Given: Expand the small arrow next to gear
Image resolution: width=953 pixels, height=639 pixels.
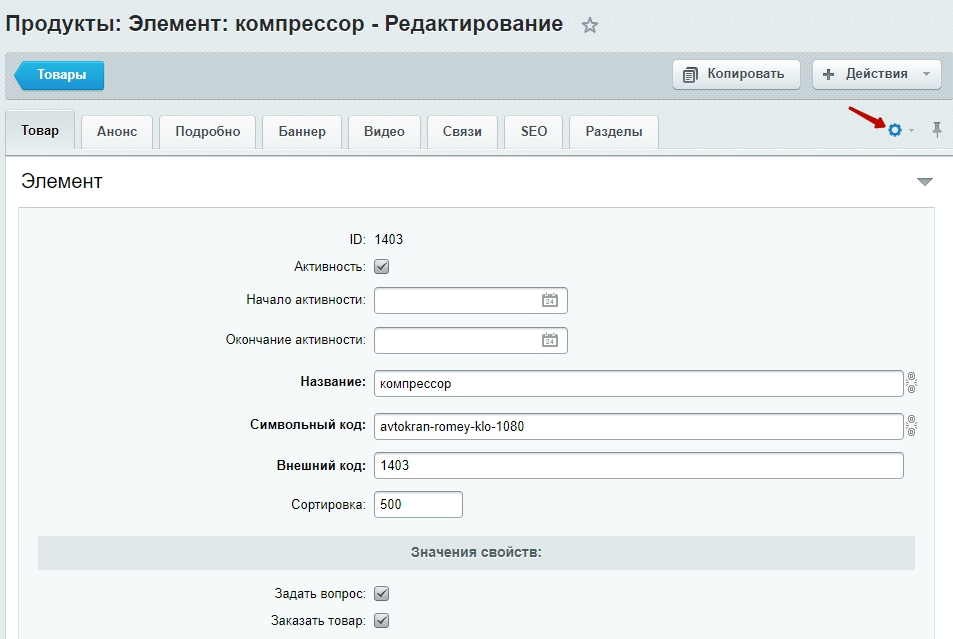Looking at the screenshot, I should [911, 130].
